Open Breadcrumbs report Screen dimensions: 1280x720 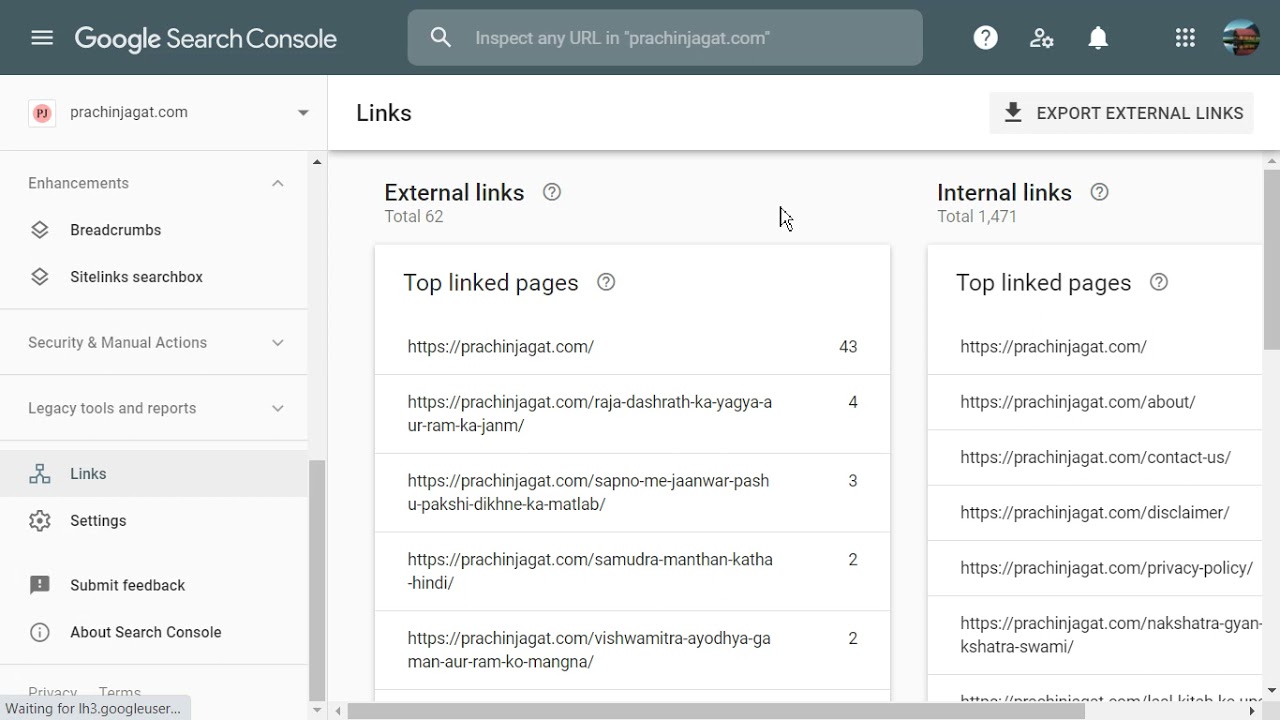pos(154,230)
